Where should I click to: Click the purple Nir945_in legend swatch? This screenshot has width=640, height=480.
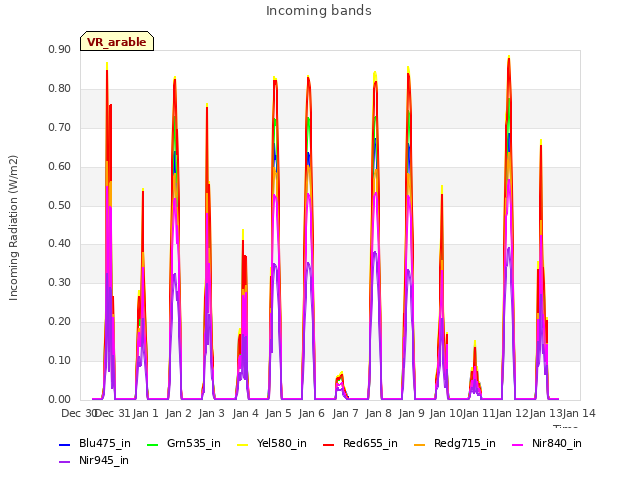click(x=65, y=462)
